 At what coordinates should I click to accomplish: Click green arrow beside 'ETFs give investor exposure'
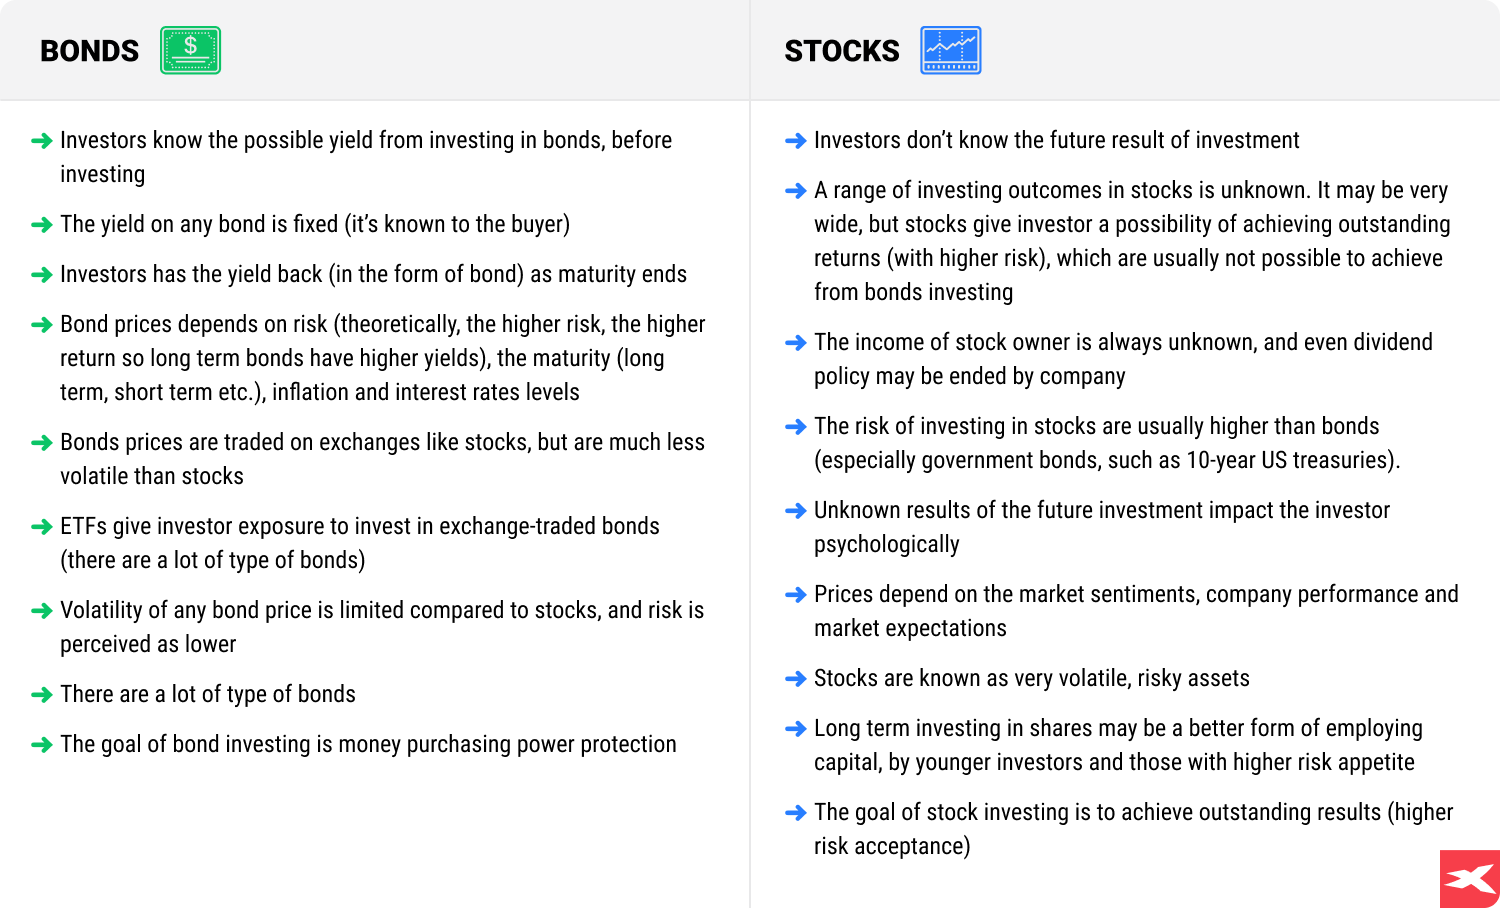[x=42, y=527]
